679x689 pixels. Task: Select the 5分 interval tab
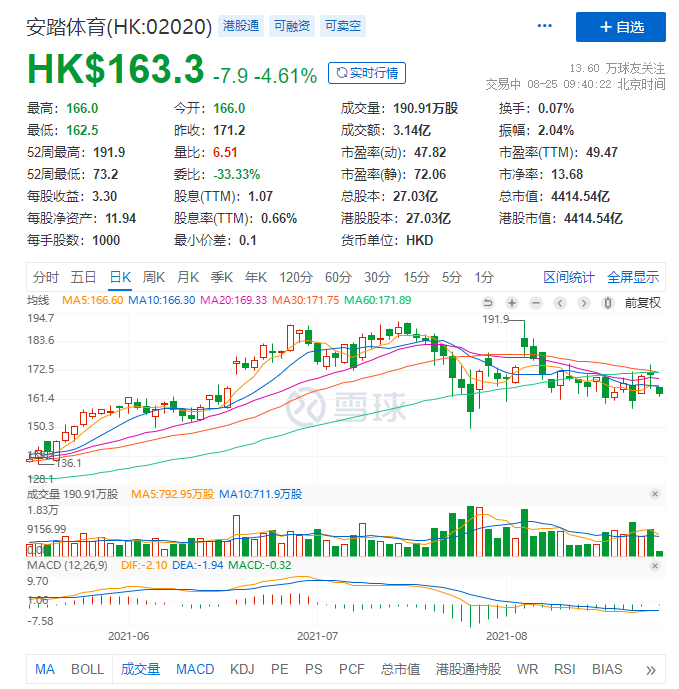coord(452,277)
